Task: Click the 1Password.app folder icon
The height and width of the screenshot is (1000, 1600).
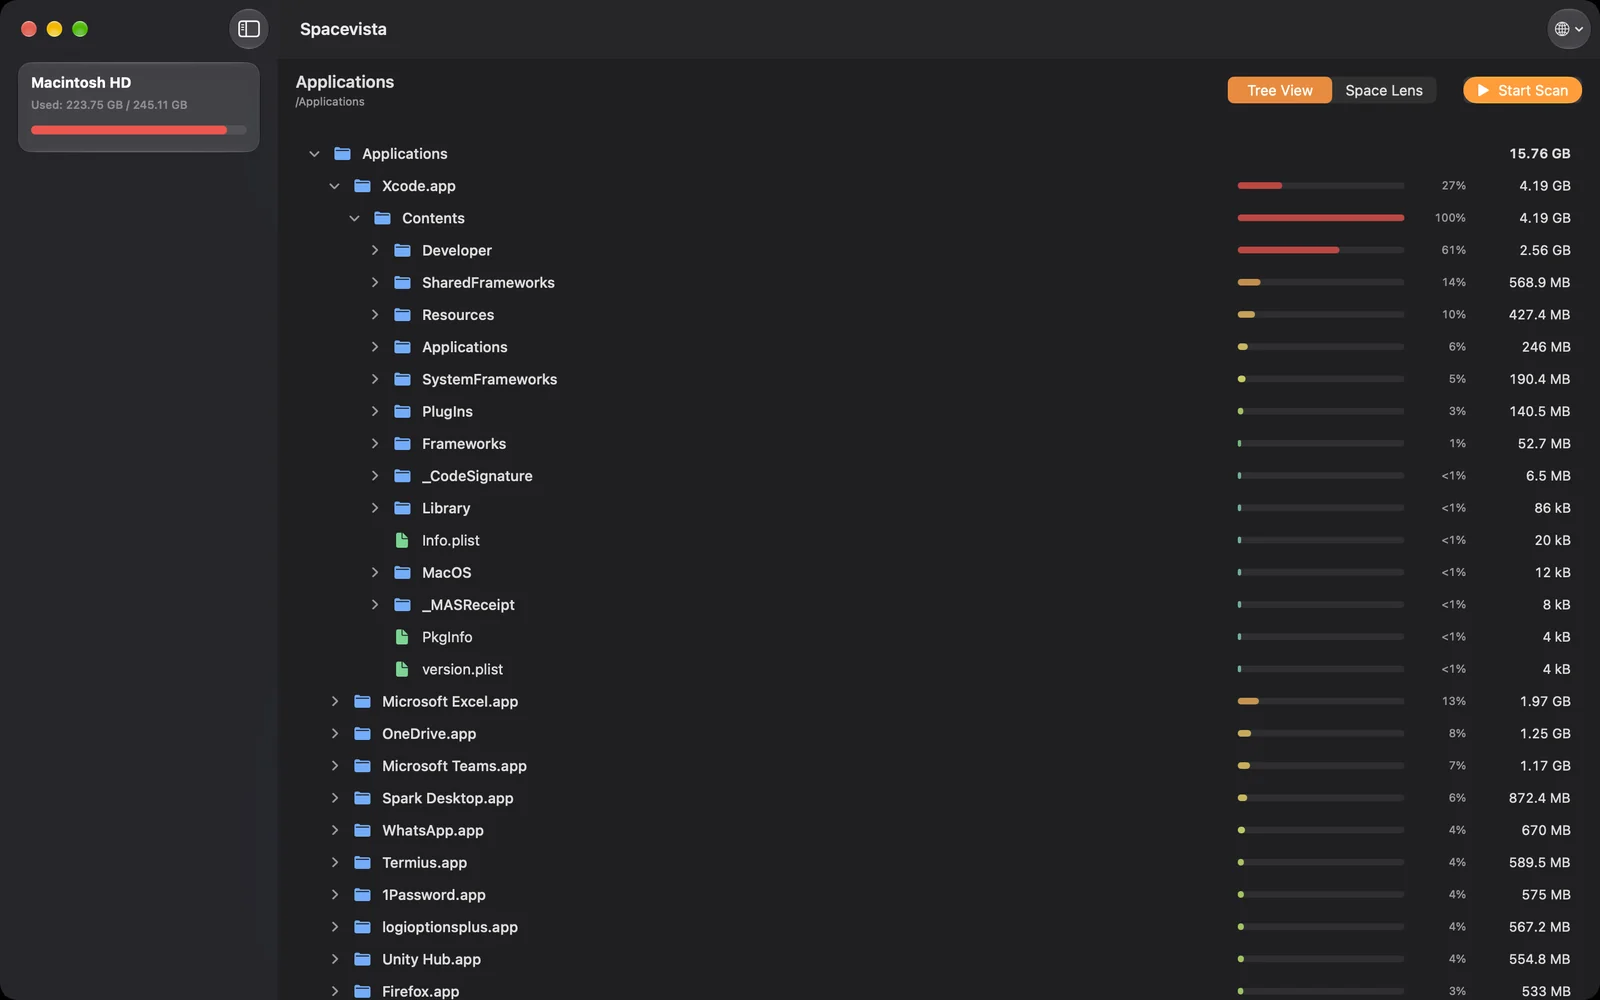Action: coord(362,894)
